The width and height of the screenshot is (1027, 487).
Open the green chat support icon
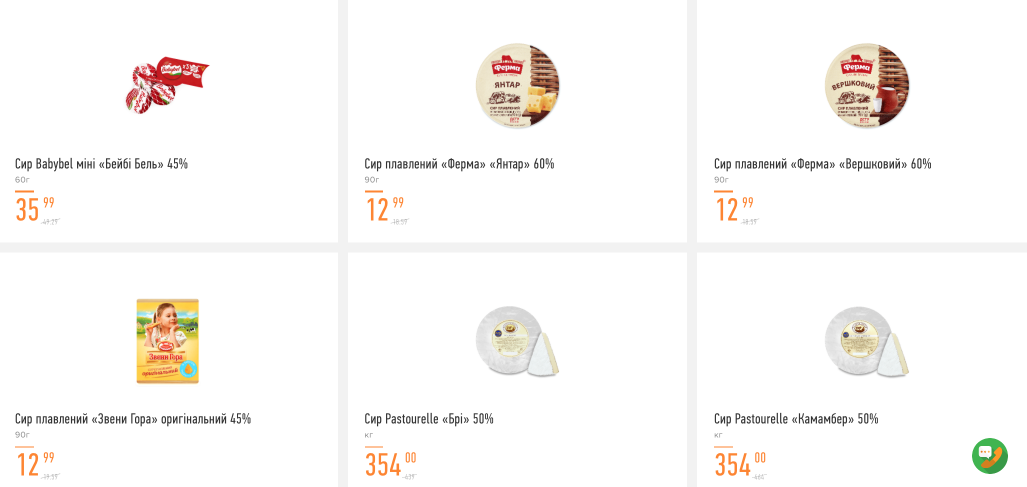(x=989, y=455)
